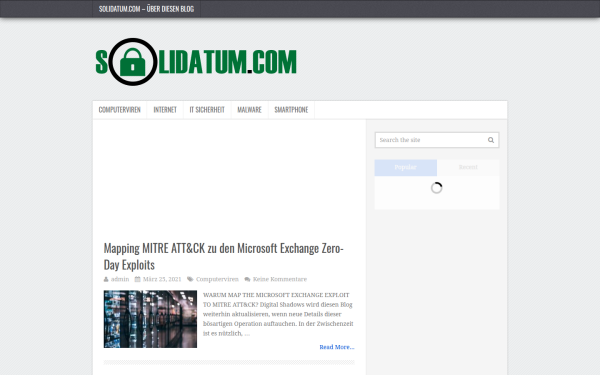Viewport: 600px width, 375px height.
Task: Open the IT Sicherheit menu item
Action: 207,110
